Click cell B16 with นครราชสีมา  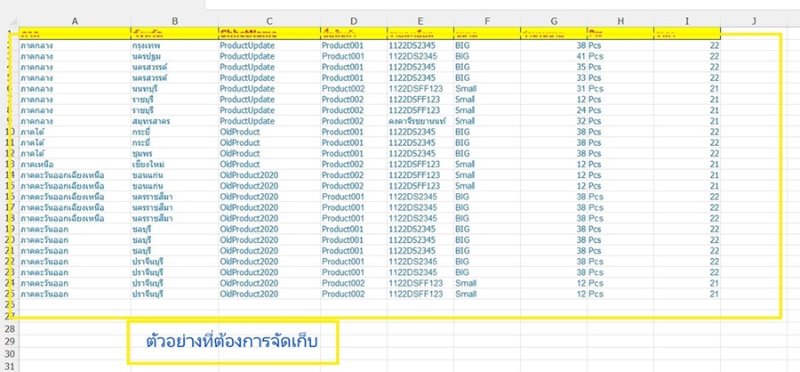(174, 197)
